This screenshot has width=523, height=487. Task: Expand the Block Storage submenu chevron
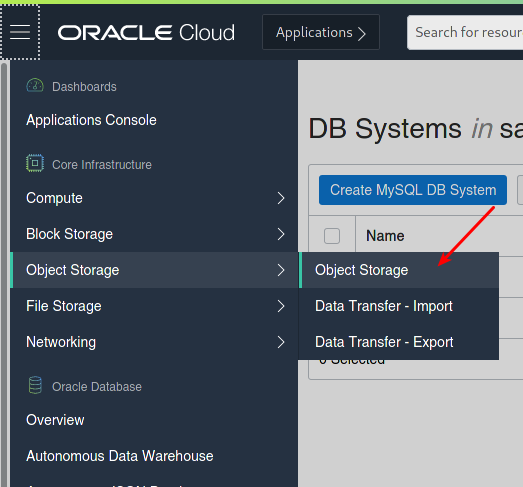coord(281,234)
